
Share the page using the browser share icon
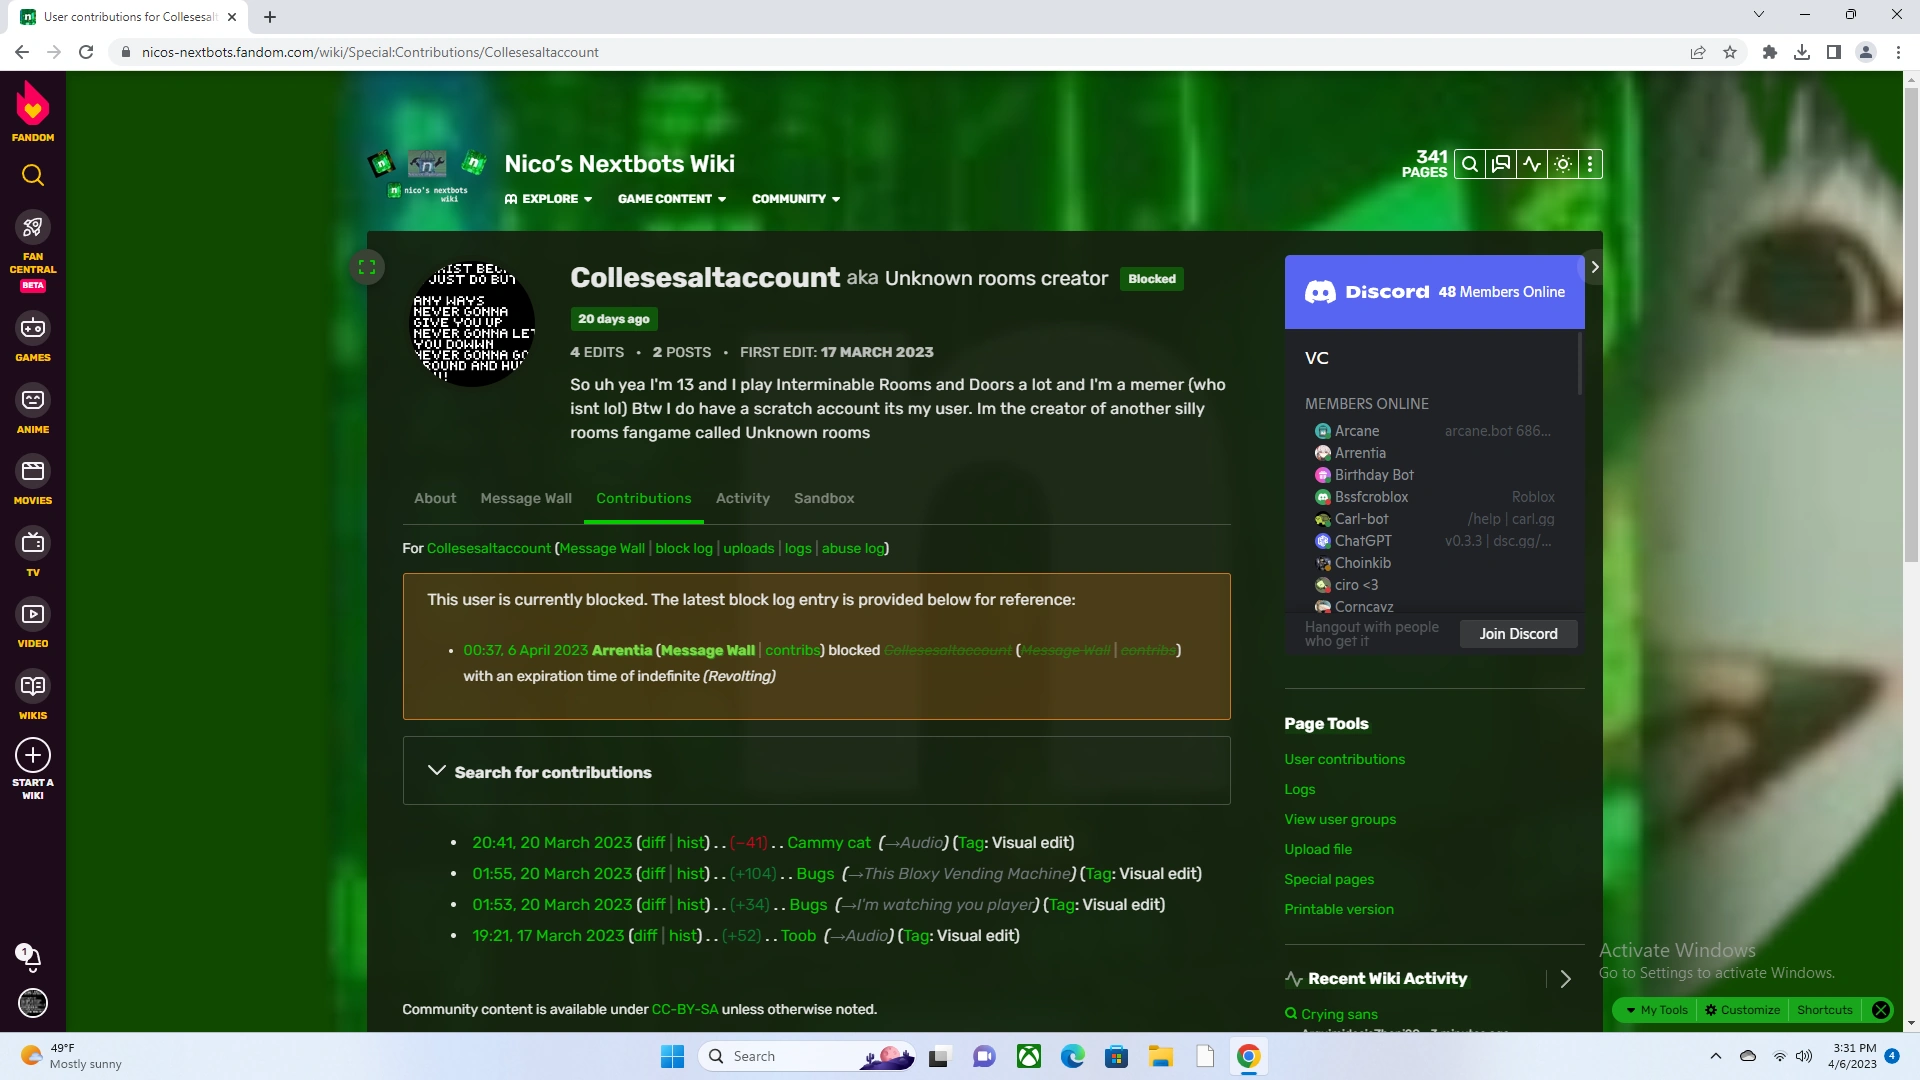tap(1698, 52)
